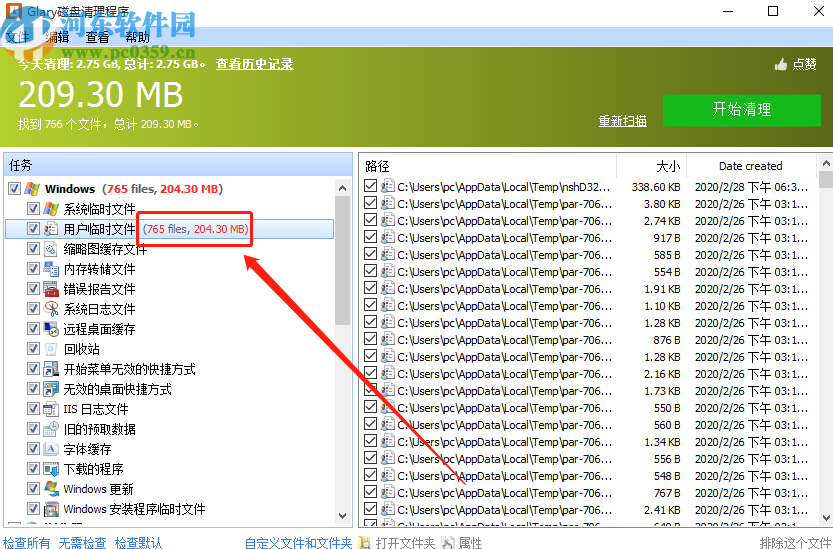Open the 编辑 menu
The height and width of the screenshot is (549, 833).
(x=57, y=37)
